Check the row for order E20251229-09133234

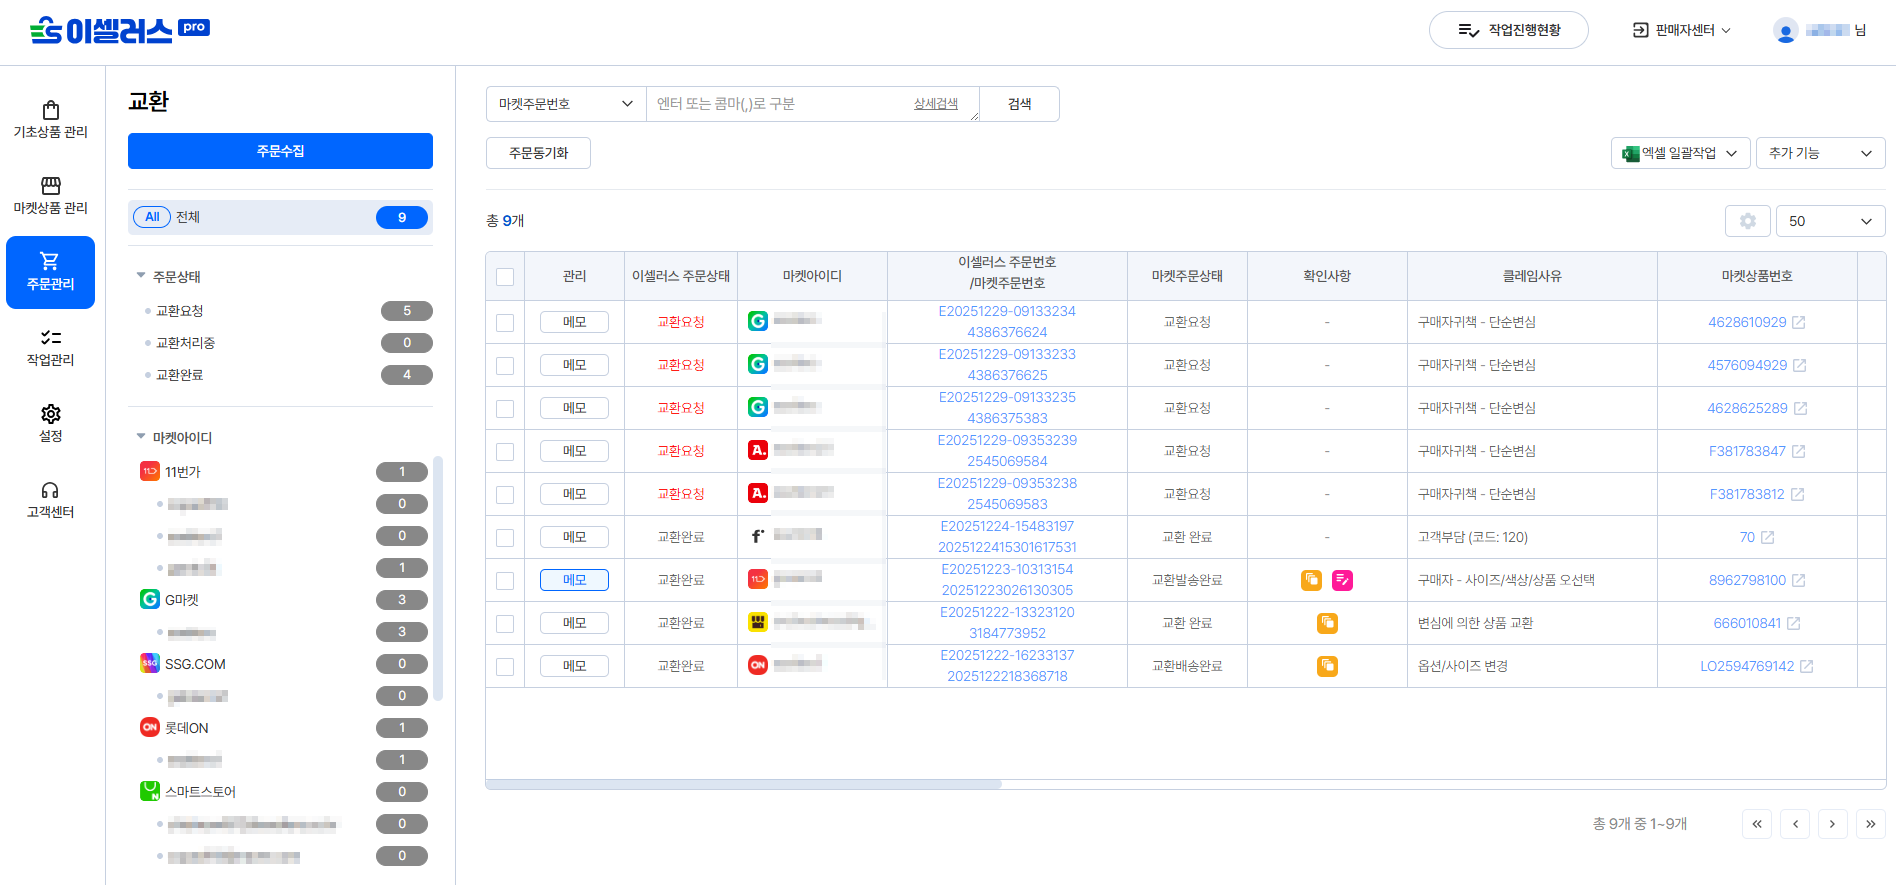[x=505, y=323]
